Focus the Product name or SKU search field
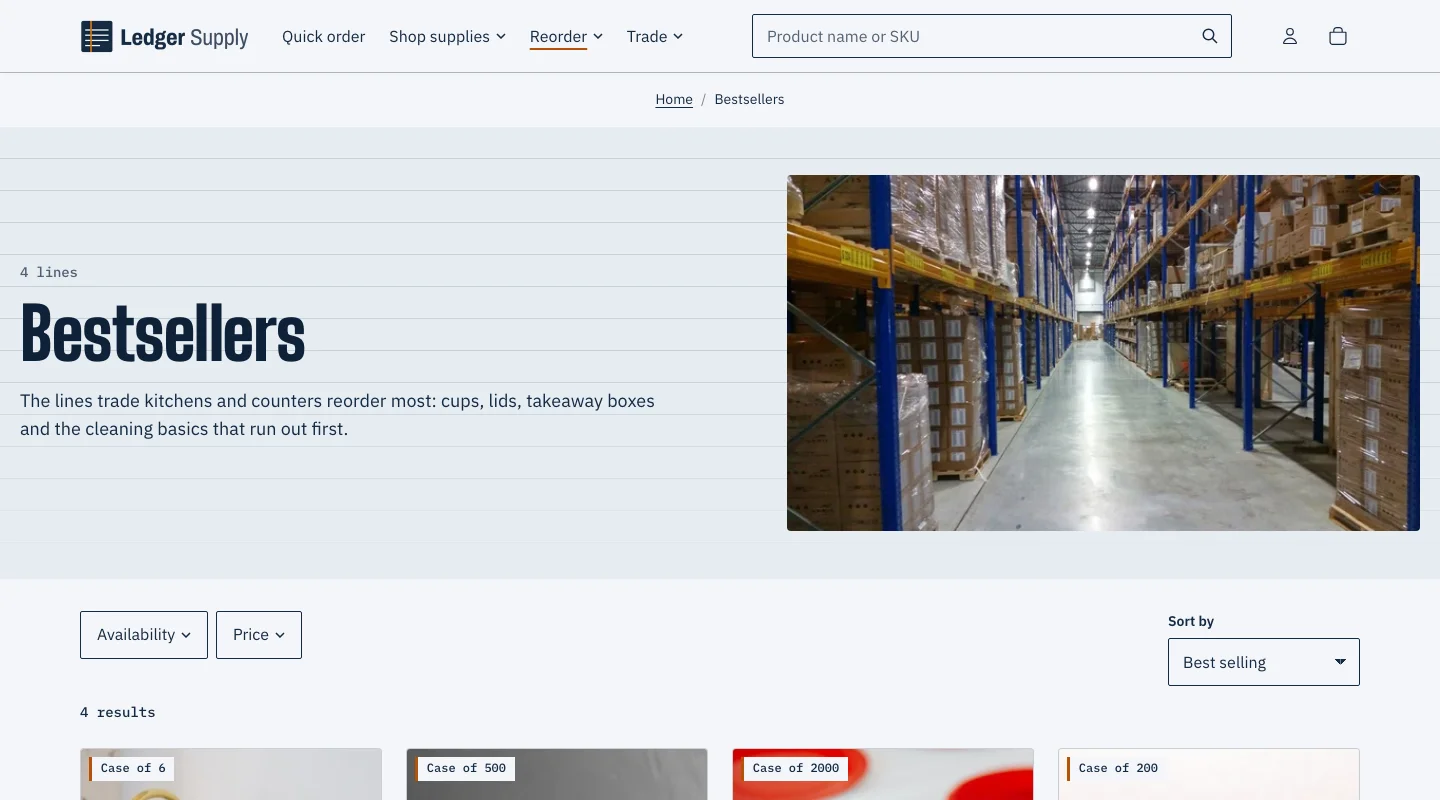Viewport: 1440px width, 800px height. (x=992, y=36)
